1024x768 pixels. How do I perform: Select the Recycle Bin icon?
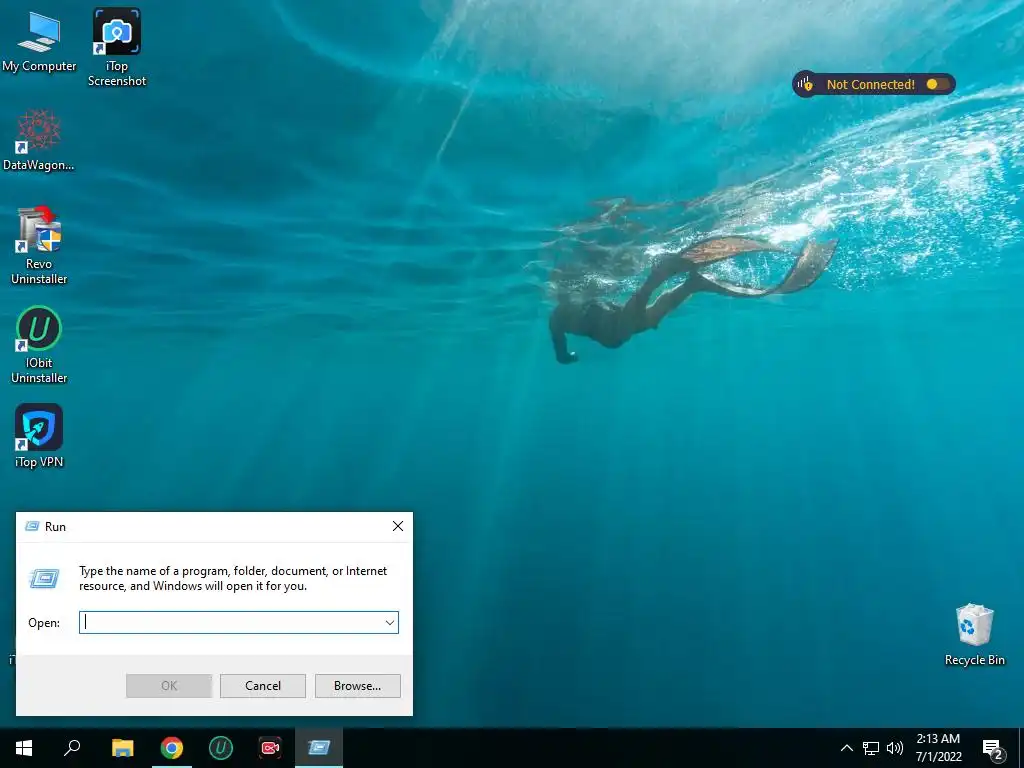click(x=974, y=634)
